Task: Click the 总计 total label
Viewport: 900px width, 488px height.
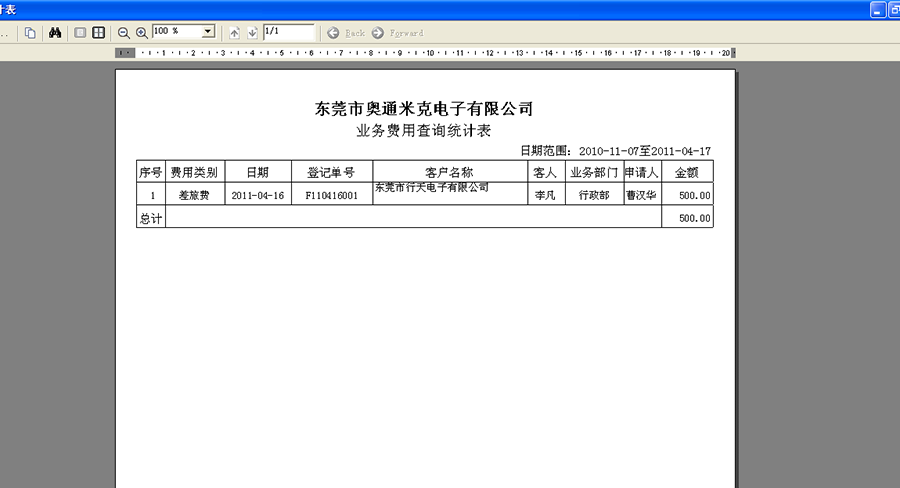Action: coord(151,218)
